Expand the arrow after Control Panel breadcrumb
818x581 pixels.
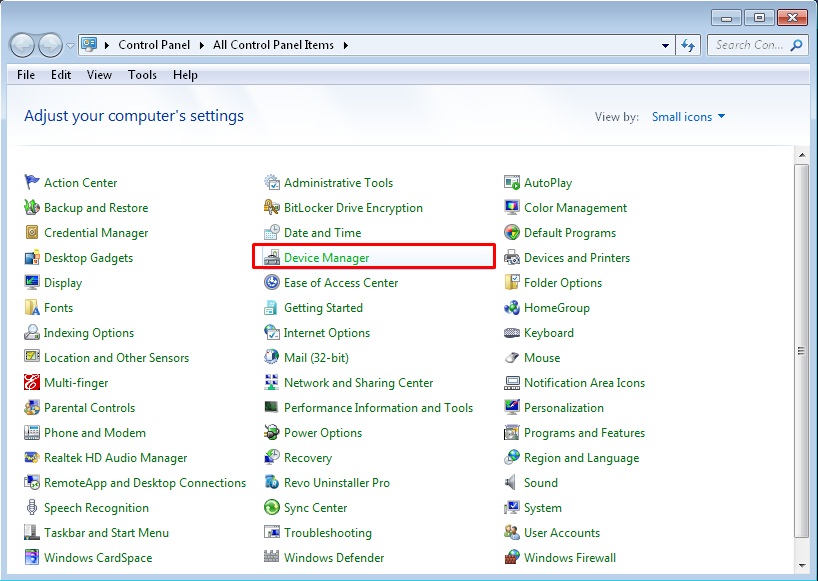(201, 45)
